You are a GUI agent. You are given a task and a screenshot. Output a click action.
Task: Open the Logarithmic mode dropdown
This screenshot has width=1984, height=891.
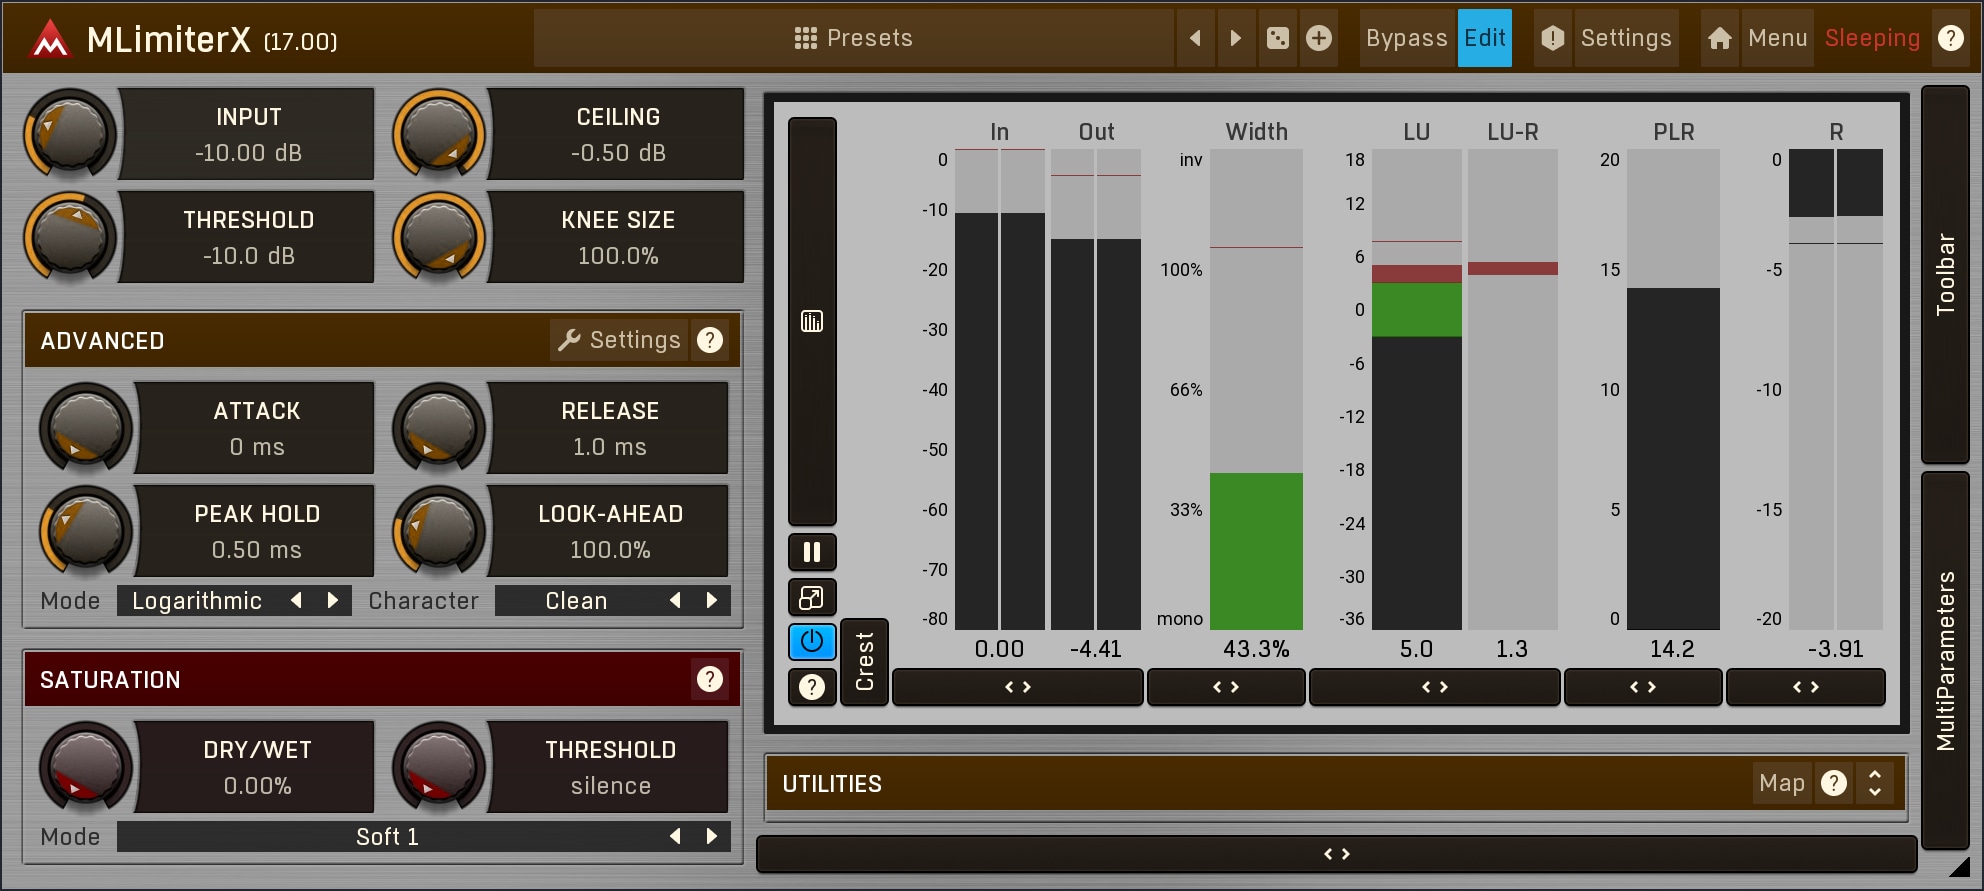198,601
